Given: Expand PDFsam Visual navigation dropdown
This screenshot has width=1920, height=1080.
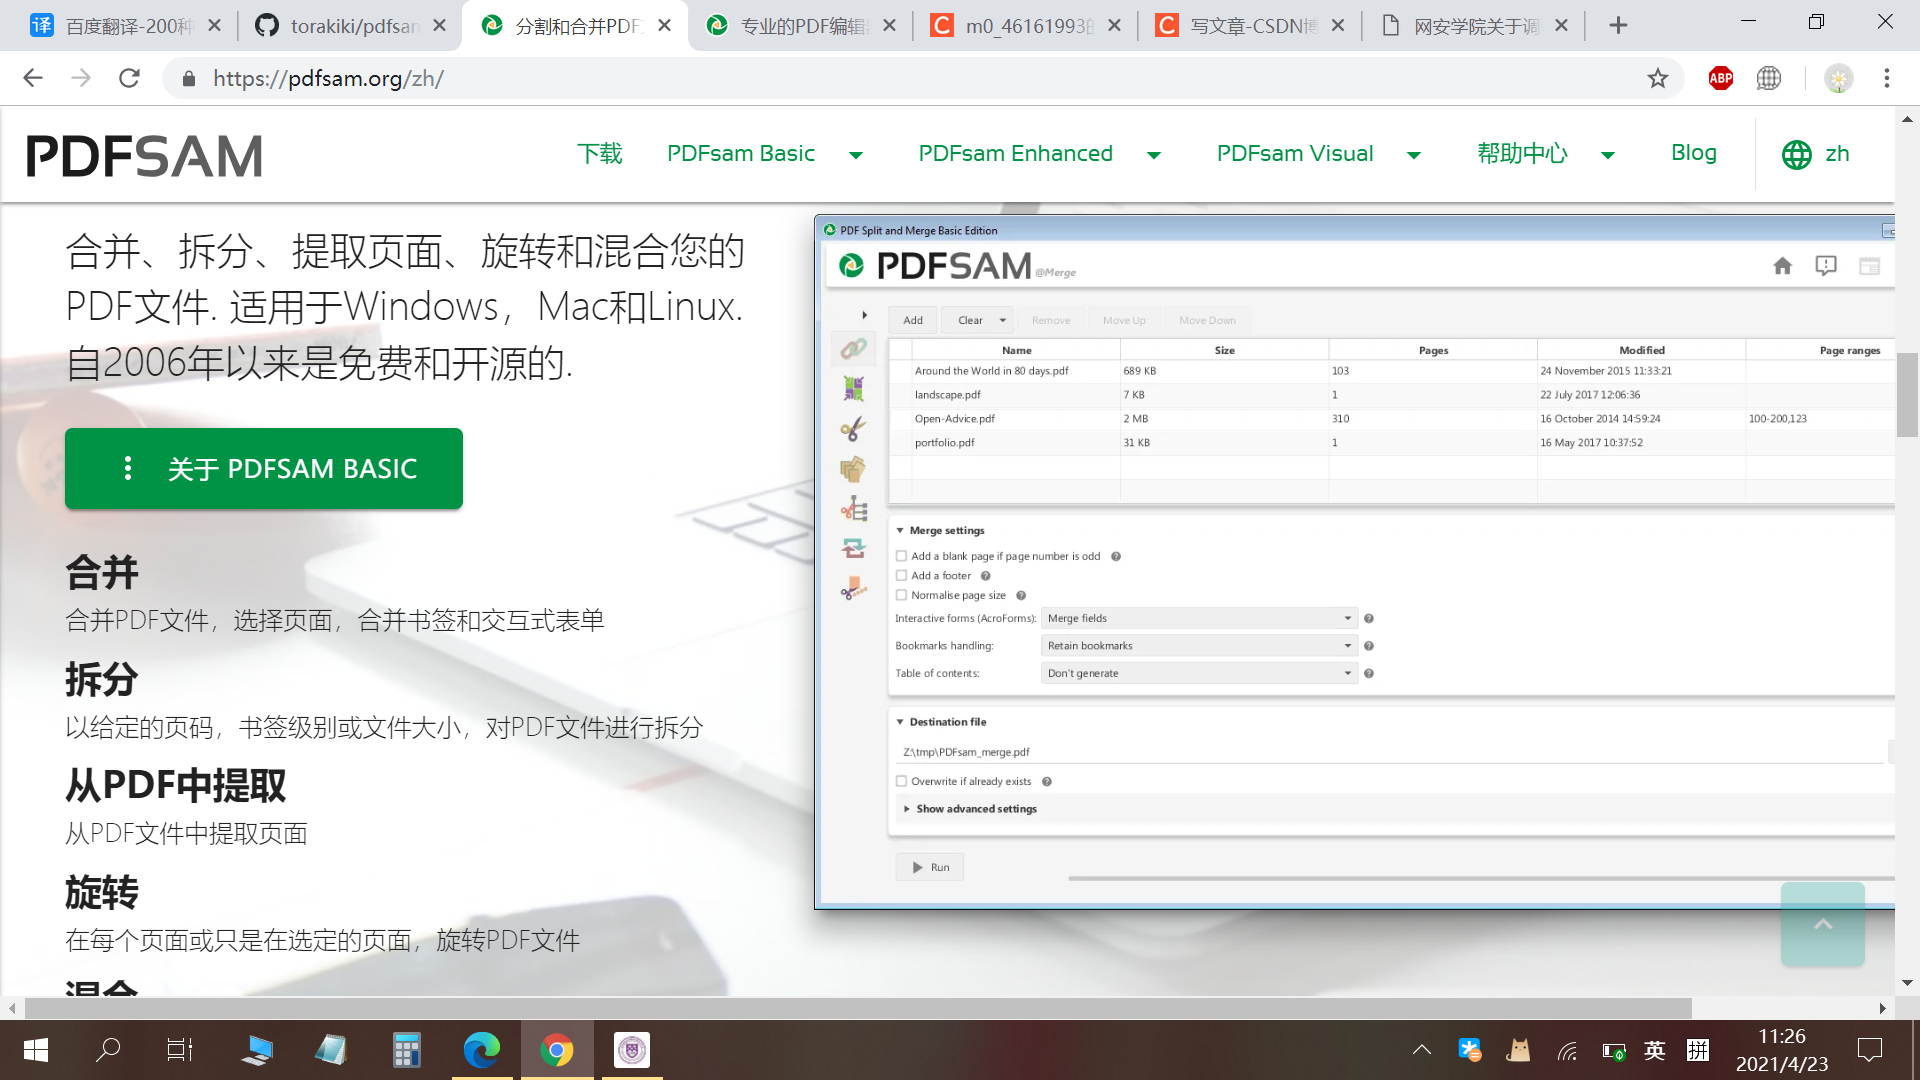Looking at the screenshot, I should 1414,155.
